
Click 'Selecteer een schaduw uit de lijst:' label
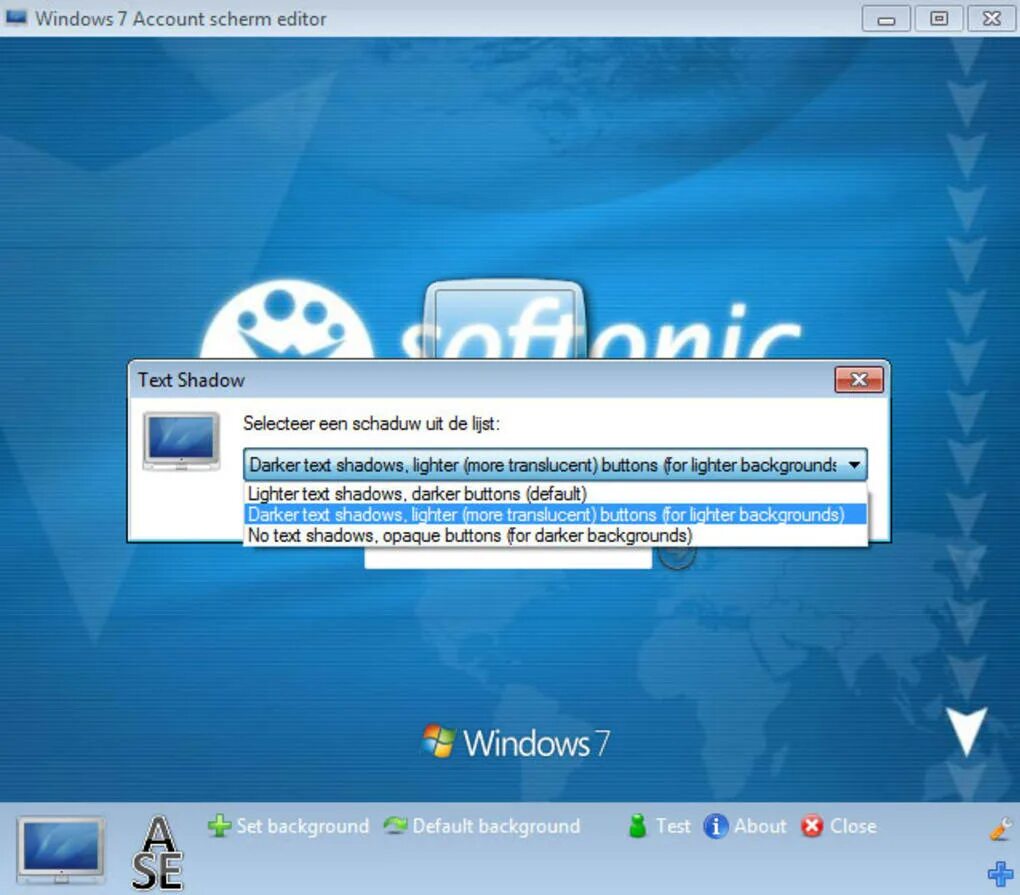pyautogui.click(x=371, y=424)
